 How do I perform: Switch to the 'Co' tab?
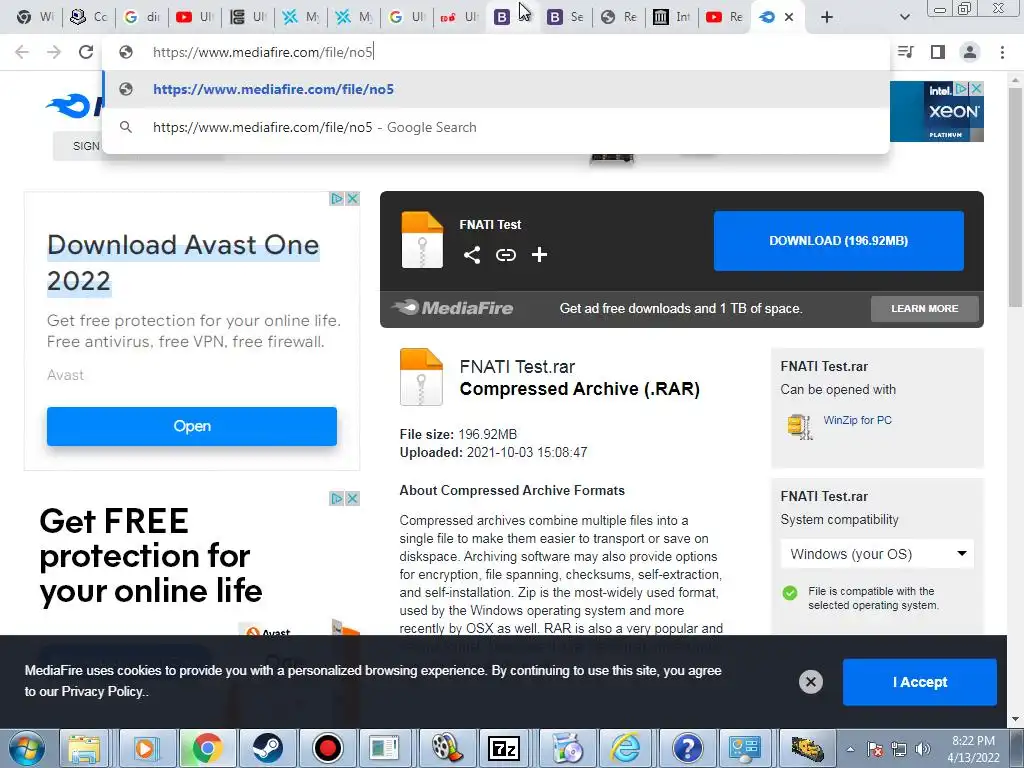tap(89, 17)
